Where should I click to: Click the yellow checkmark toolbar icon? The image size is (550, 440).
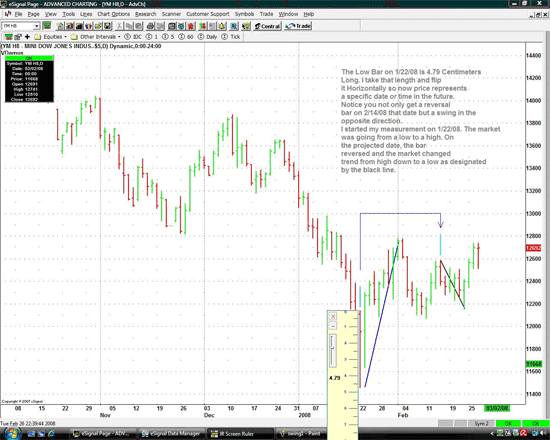[x=246, y=26]
